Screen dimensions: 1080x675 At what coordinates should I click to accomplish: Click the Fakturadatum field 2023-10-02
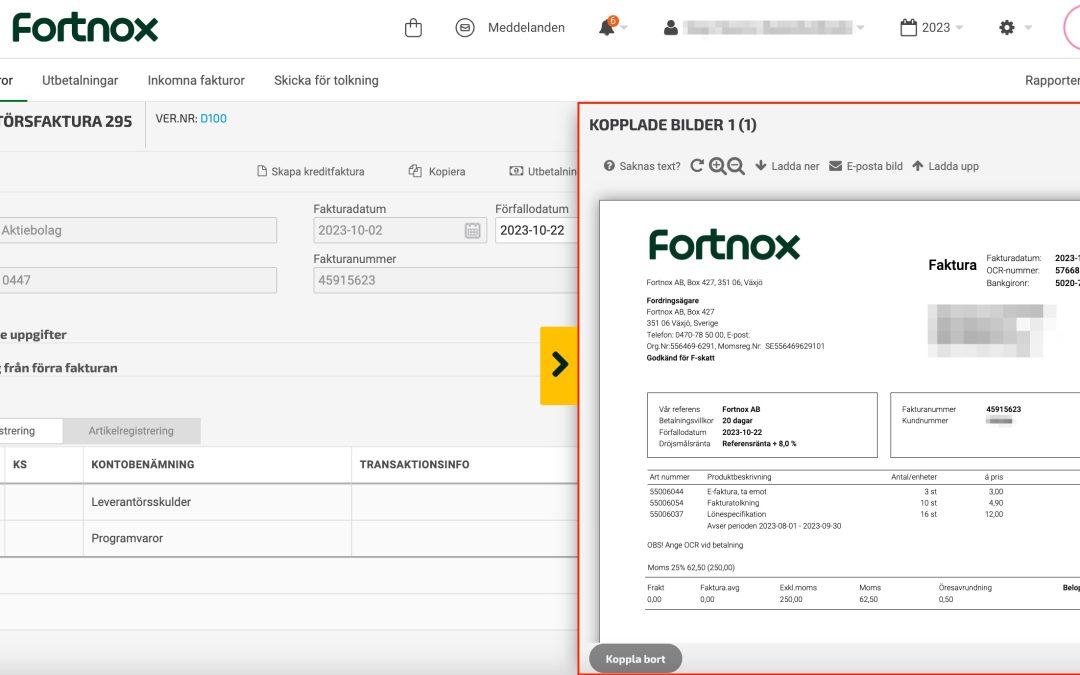point(400,231)
